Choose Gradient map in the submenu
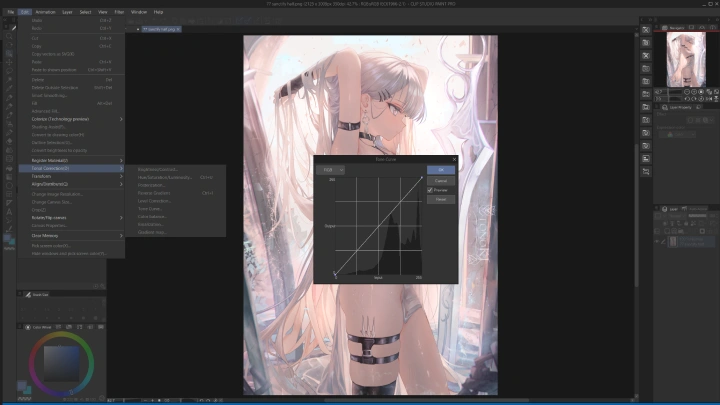This screenshot has height=405, width=720. [x=152, y=232]
